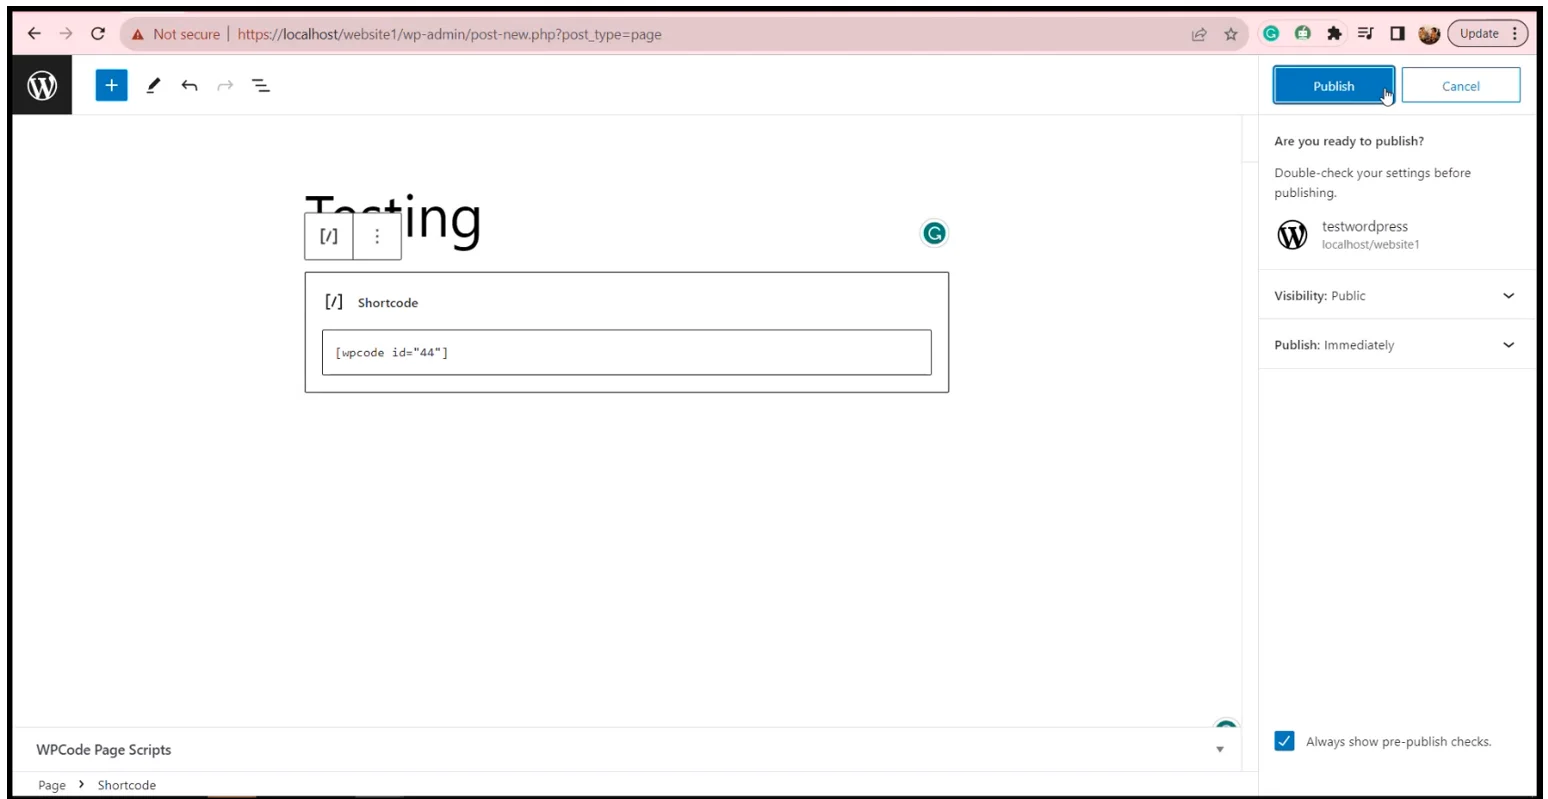Open the block inserter plus button

pyautogui.click(x=111, y=86)
